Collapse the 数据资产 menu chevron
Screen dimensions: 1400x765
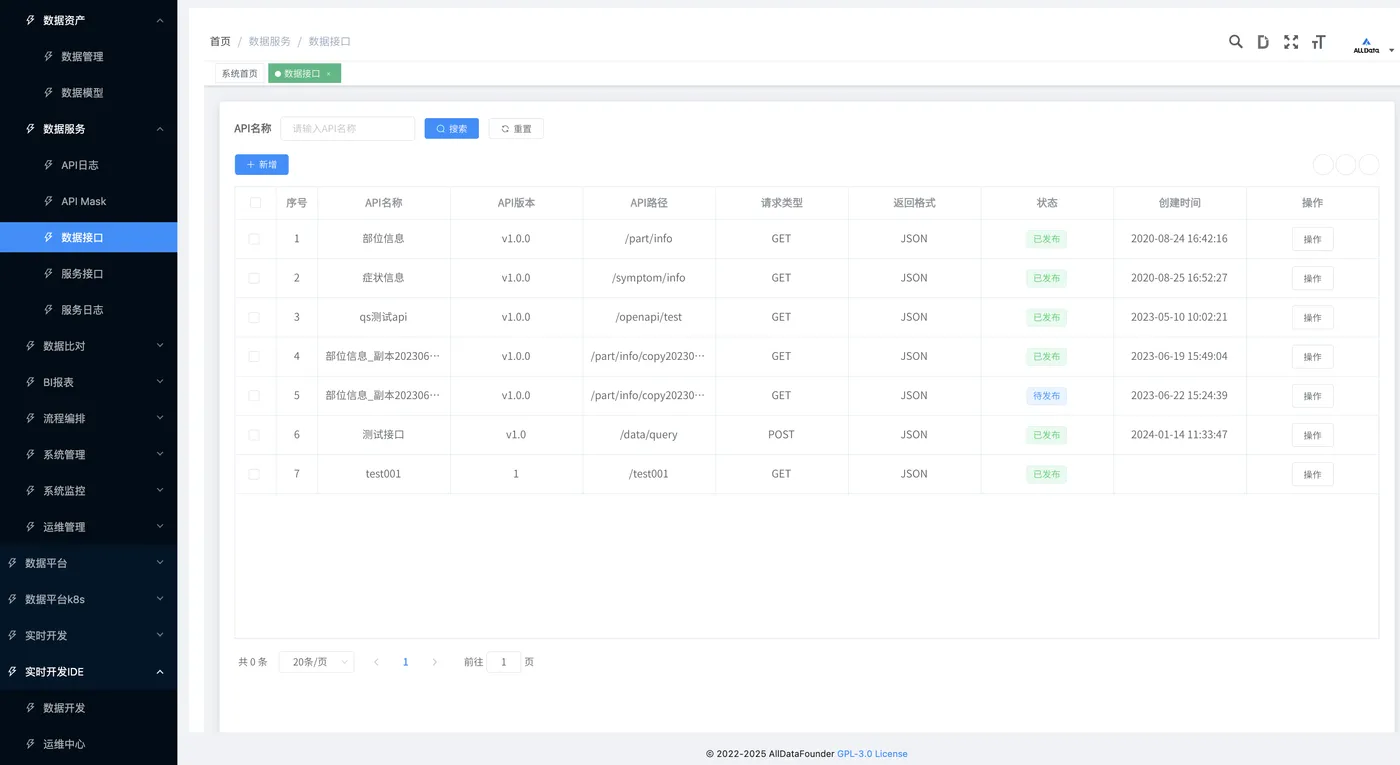(x=160, y=20)
